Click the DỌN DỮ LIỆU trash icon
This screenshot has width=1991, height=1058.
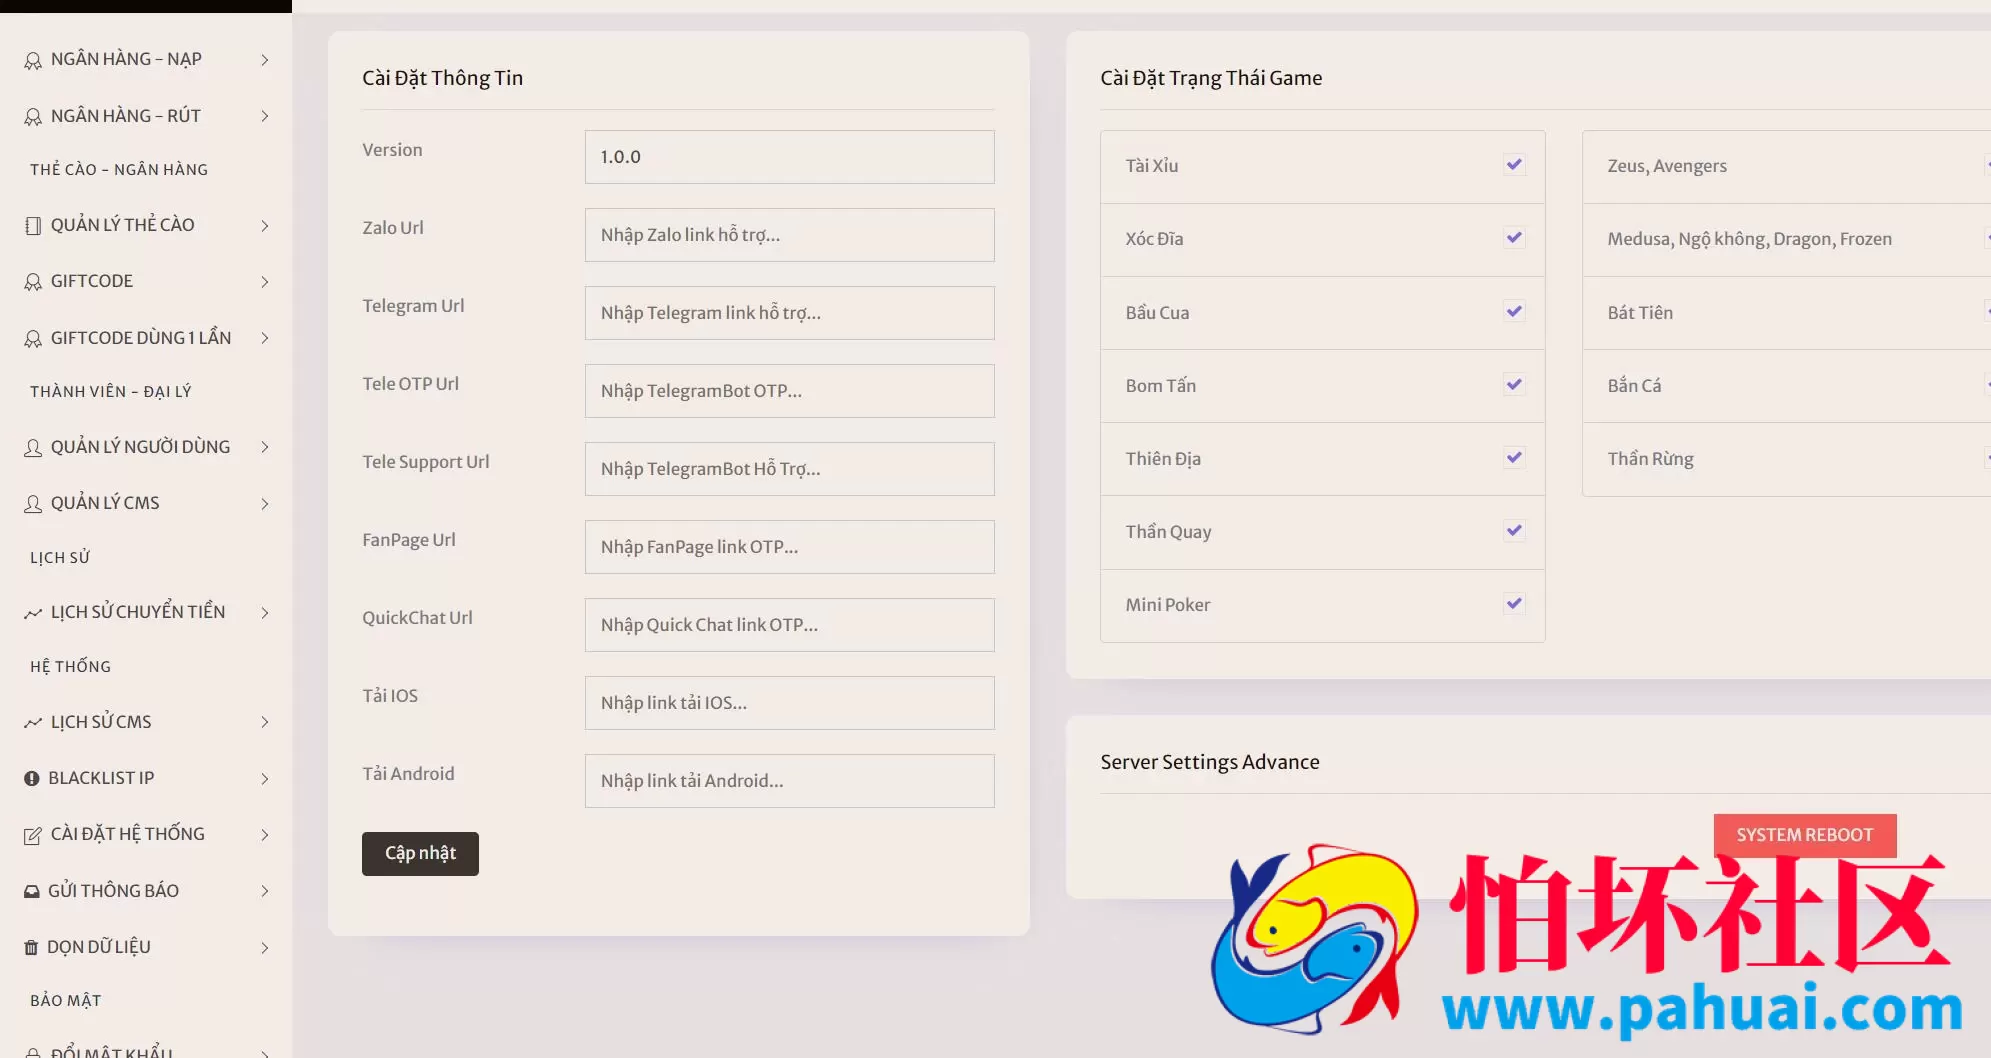(31, 947)
